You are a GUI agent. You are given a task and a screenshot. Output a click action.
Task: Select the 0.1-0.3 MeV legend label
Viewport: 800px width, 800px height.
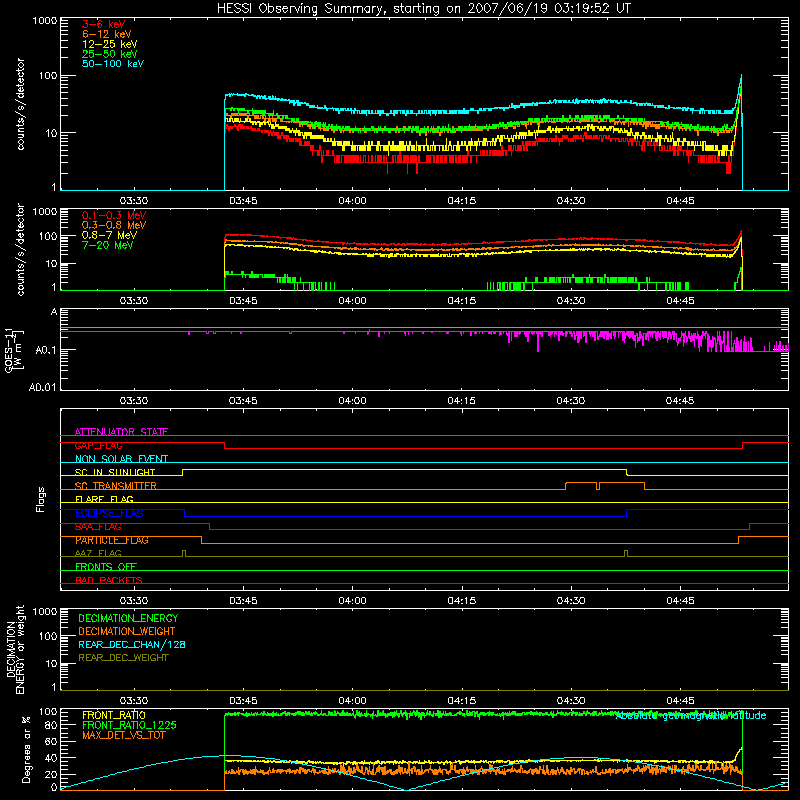(114, 215)
